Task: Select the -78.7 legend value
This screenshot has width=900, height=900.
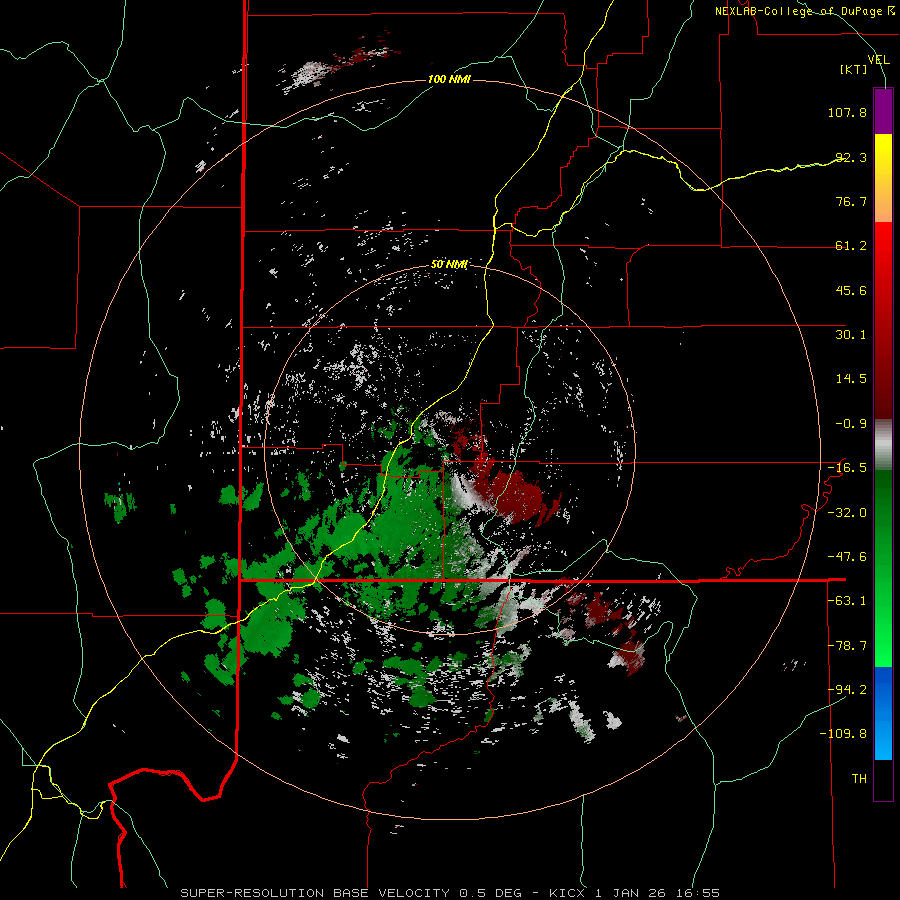Action: point(847,646)
